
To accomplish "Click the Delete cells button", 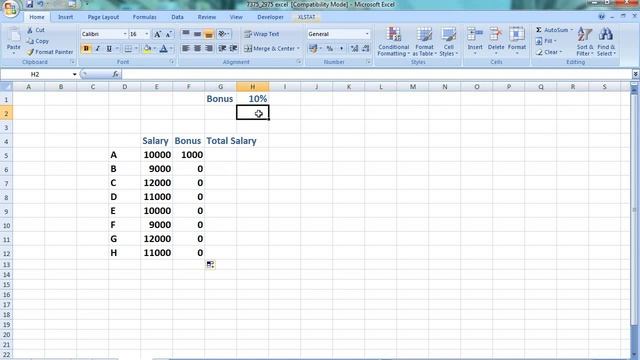I will [496, 41].
